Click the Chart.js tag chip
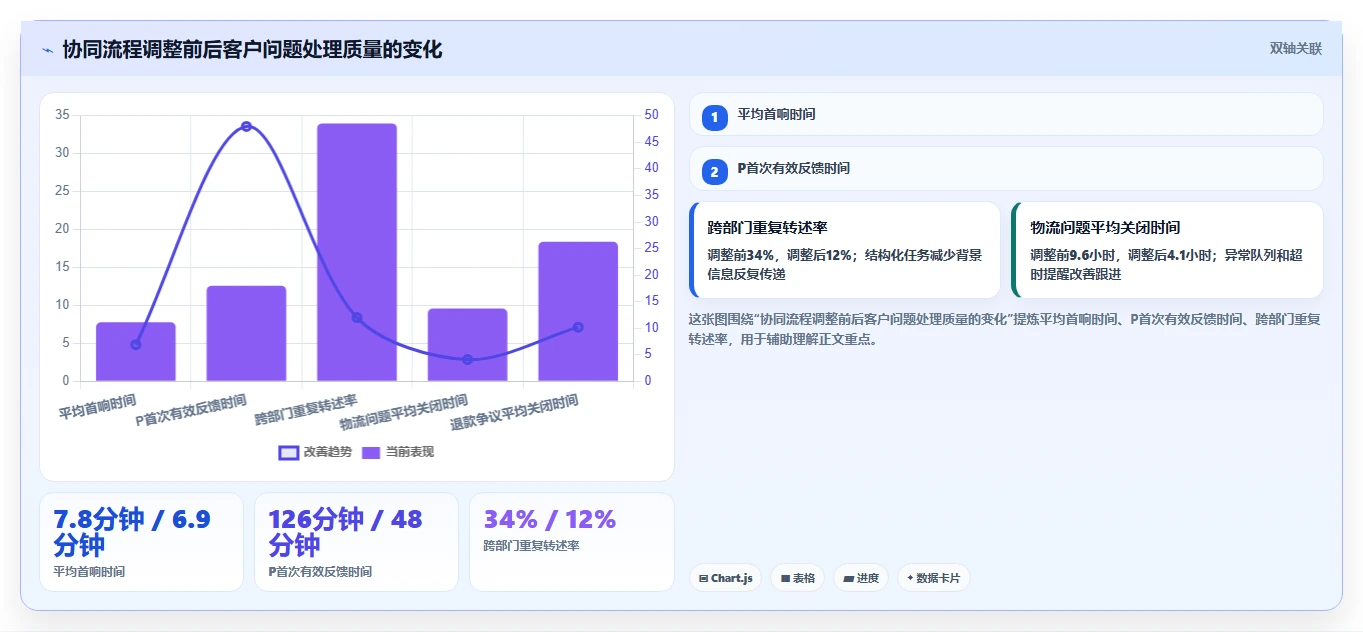 [x=726, y=578]
